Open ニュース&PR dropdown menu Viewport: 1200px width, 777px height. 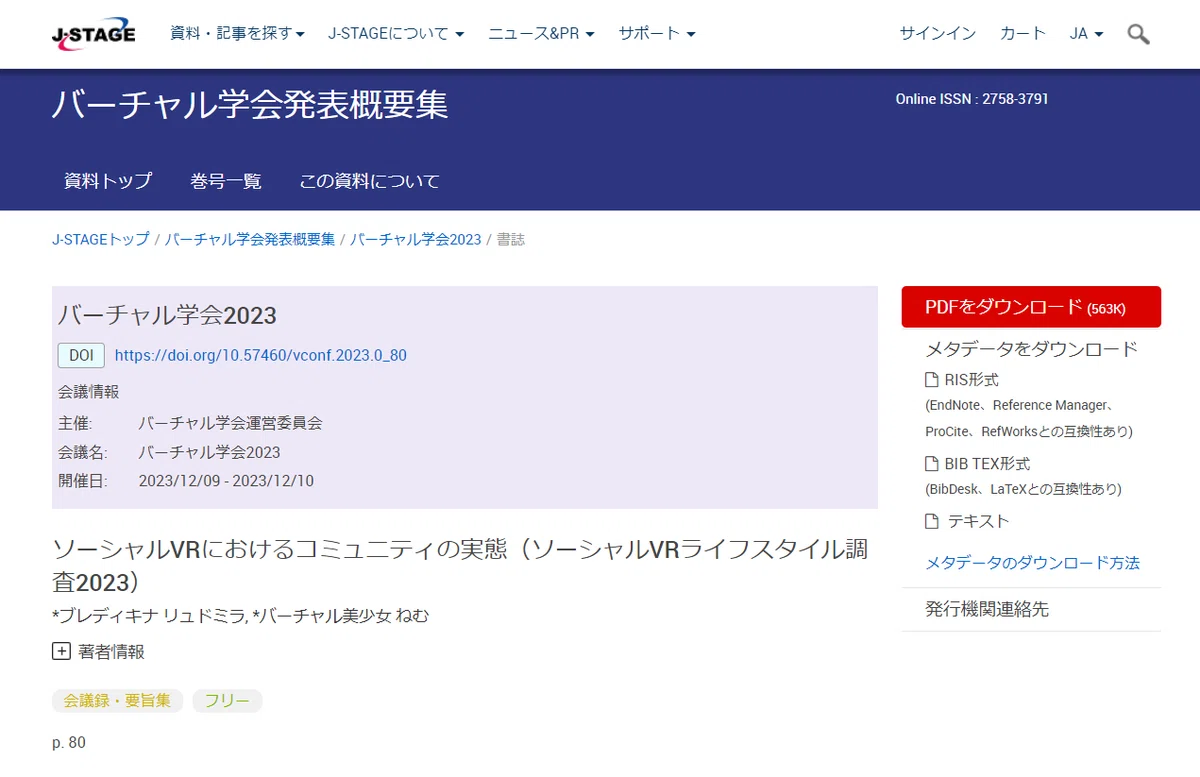(x=541, y=33)
